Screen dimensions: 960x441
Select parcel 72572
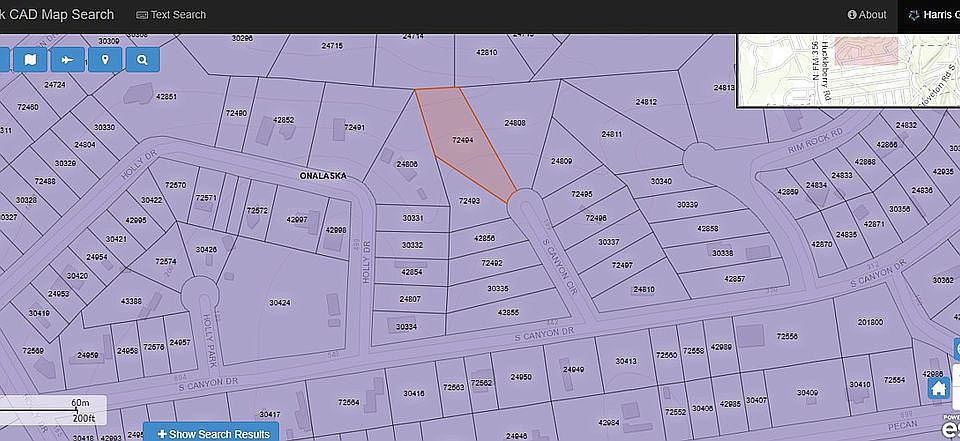(257, 211)
